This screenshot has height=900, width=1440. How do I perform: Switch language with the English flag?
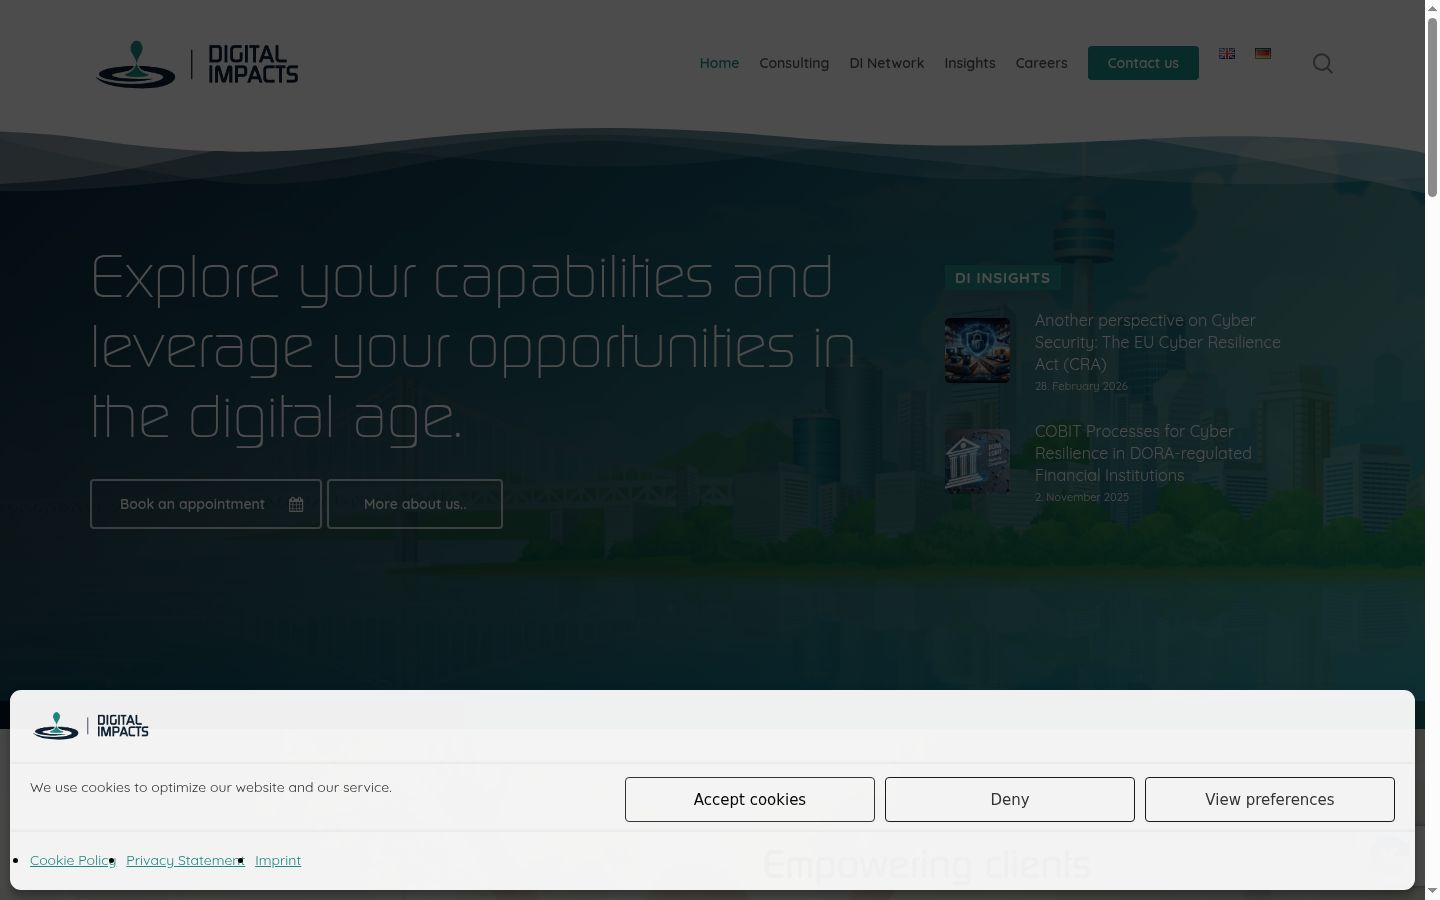pyautogui.click(x=1227, y=54)
